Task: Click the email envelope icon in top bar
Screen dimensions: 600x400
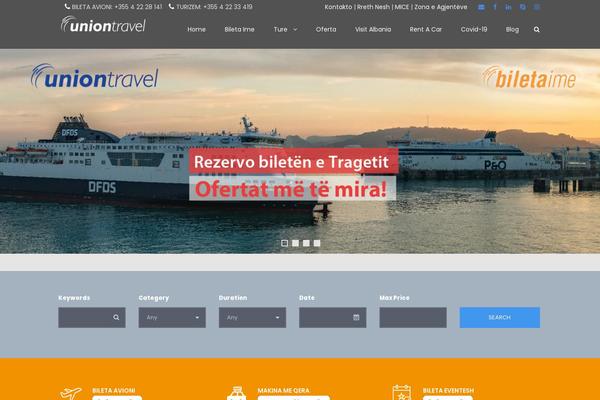Action: [x=481, y=7]
